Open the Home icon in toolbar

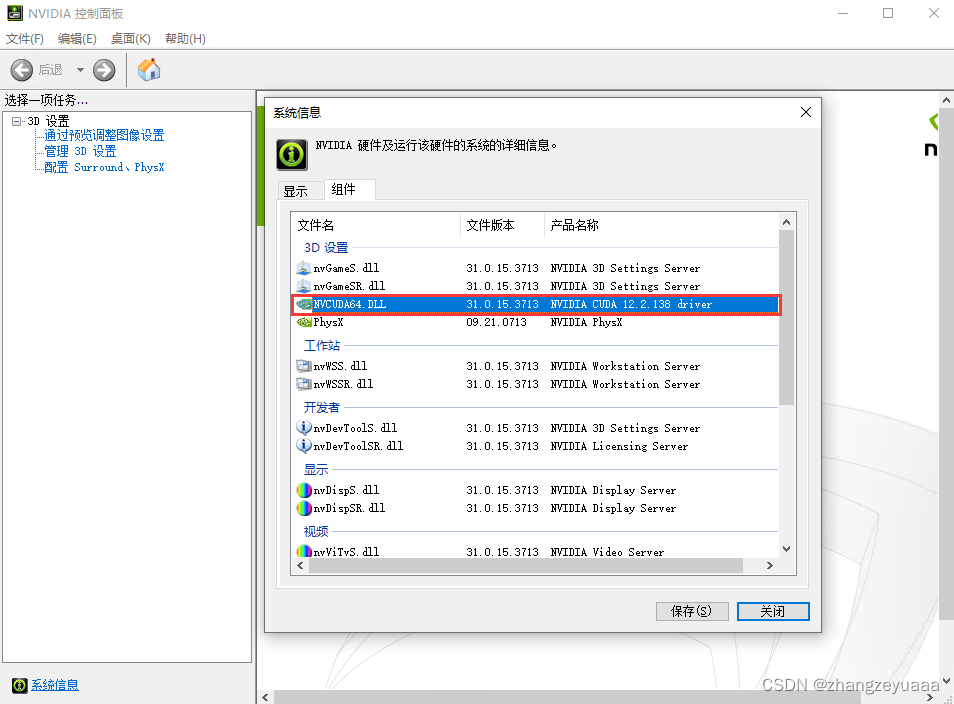(149, 70)
